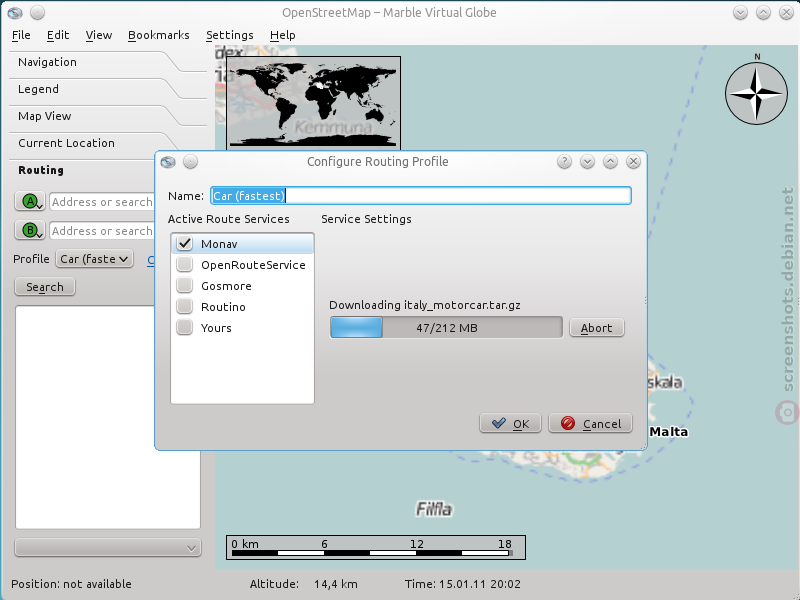Screen dimensions: 800x600
Task: Enable the Yours route service checkbox
Action: click(185, 327)
